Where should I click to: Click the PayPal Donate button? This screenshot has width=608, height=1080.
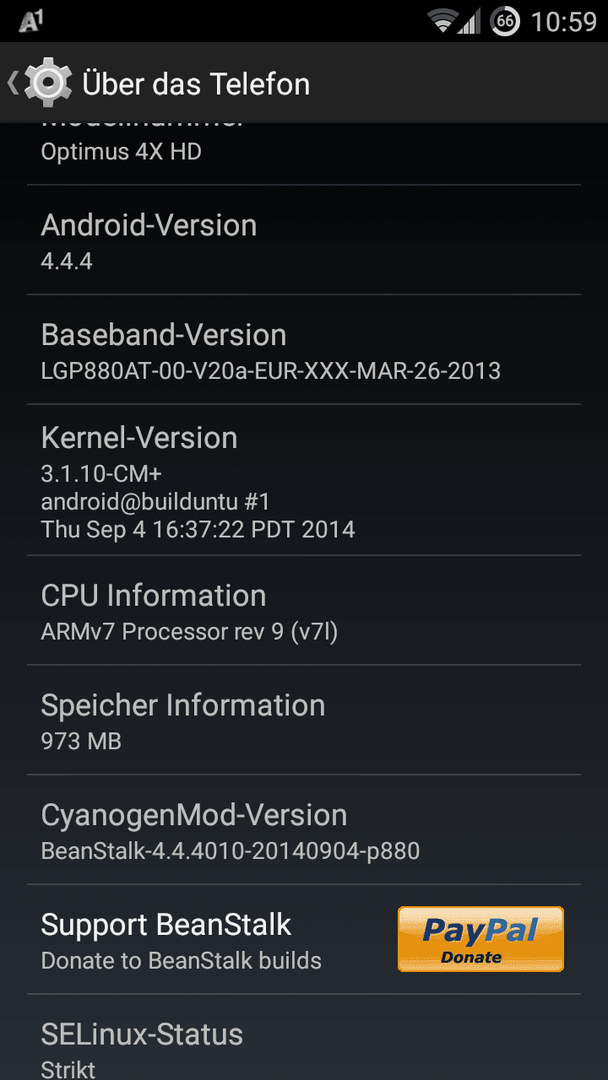481,939
